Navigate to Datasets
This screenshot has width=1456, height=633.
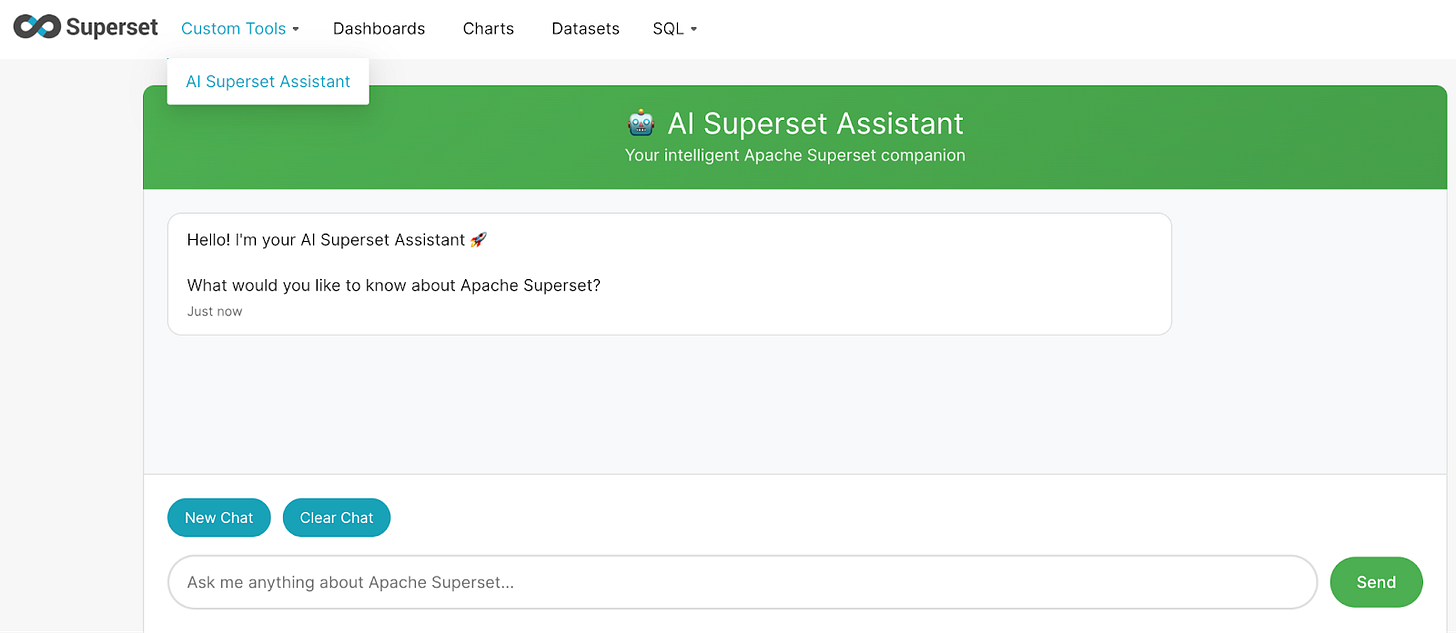[x=585, y=29]
